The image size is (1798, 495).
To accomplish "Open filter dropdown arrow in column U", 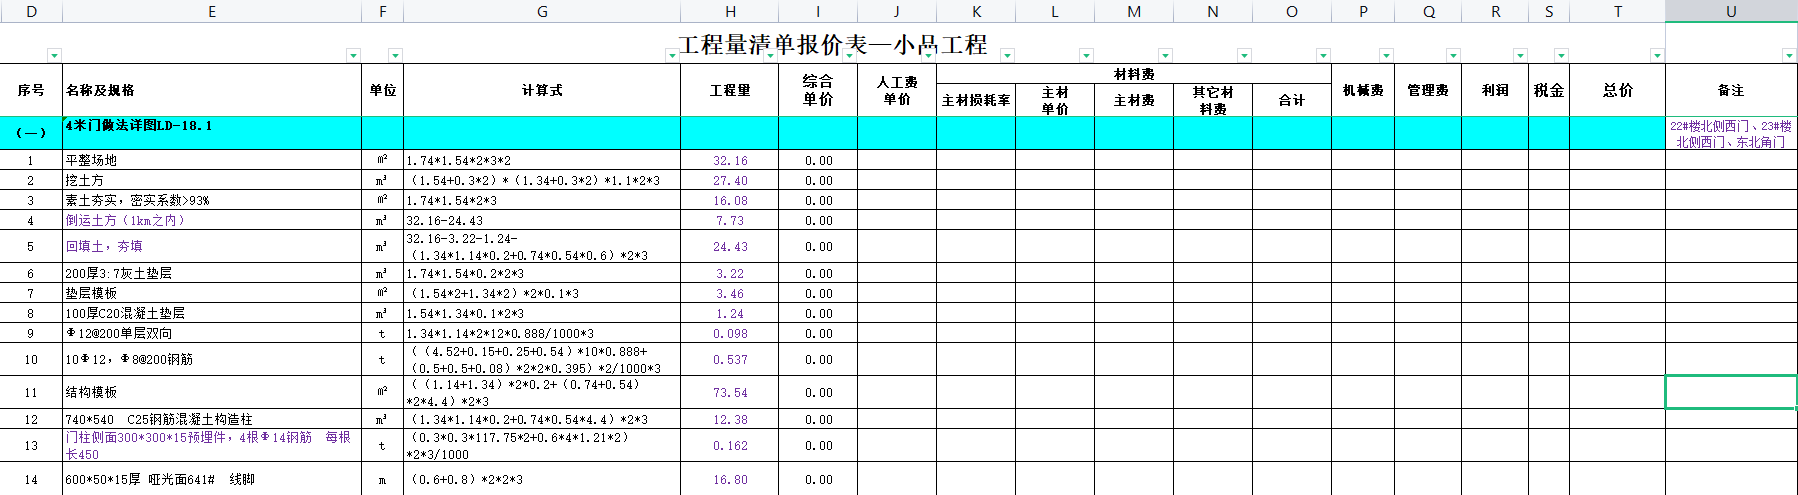I will point(1789,56).
